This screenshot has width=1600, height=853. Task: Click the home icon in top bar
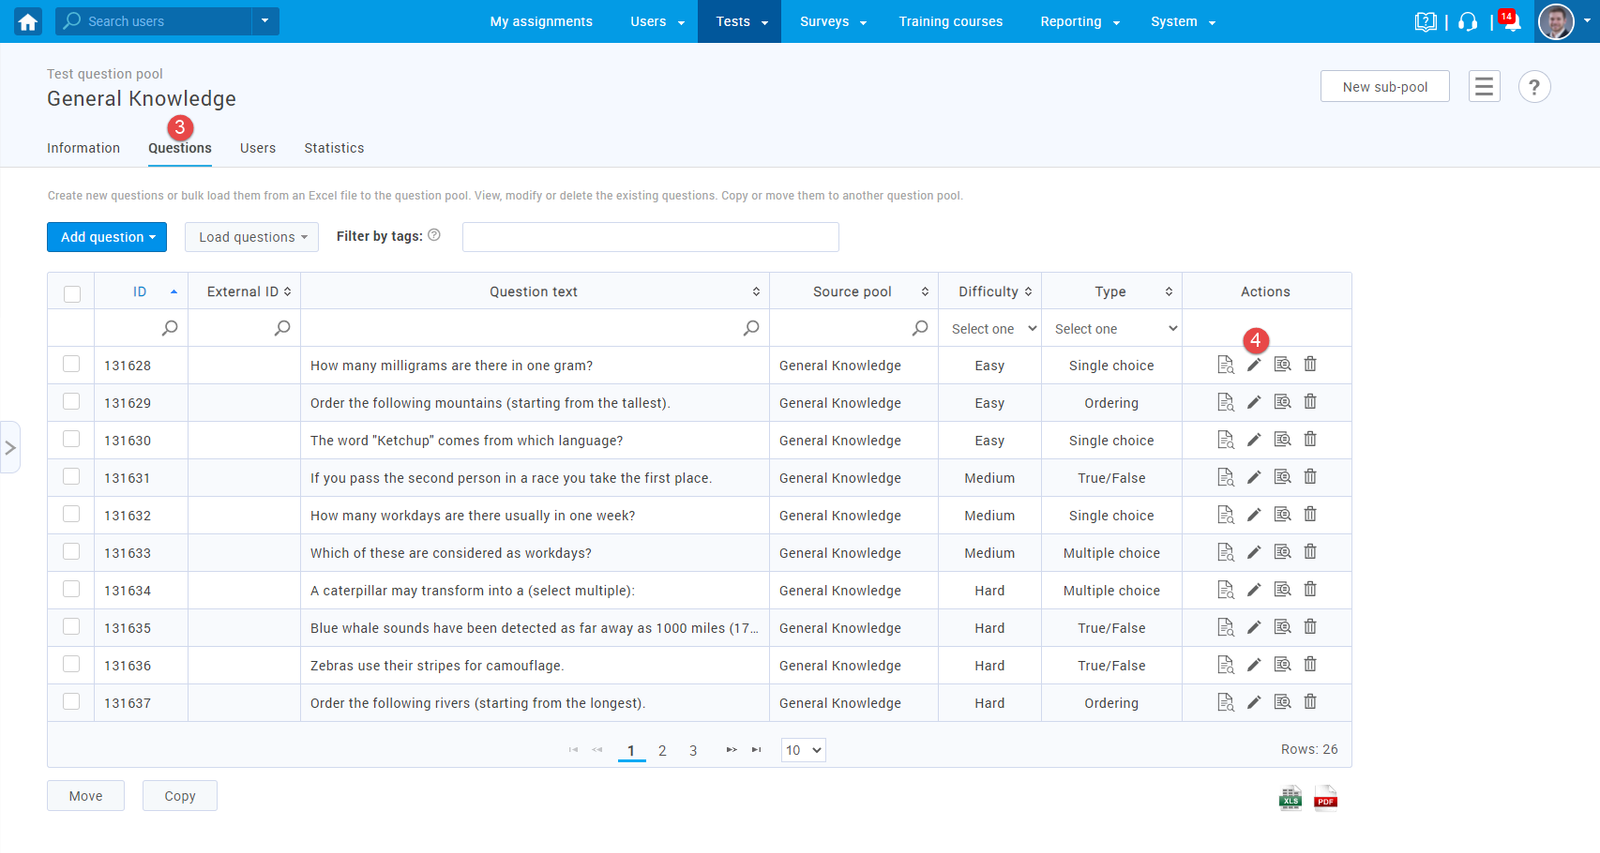coord(28,21)
